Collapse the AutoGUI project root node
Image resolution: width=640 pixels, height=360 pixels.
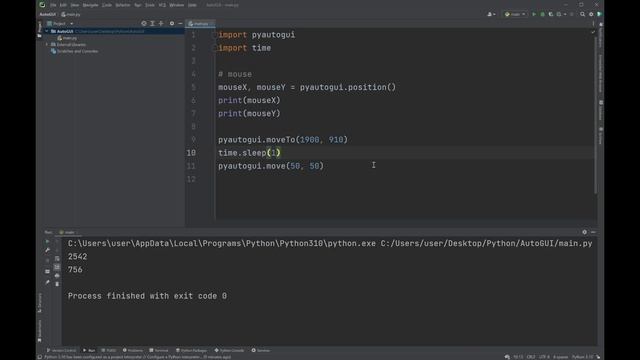click(x=47, y=31)
